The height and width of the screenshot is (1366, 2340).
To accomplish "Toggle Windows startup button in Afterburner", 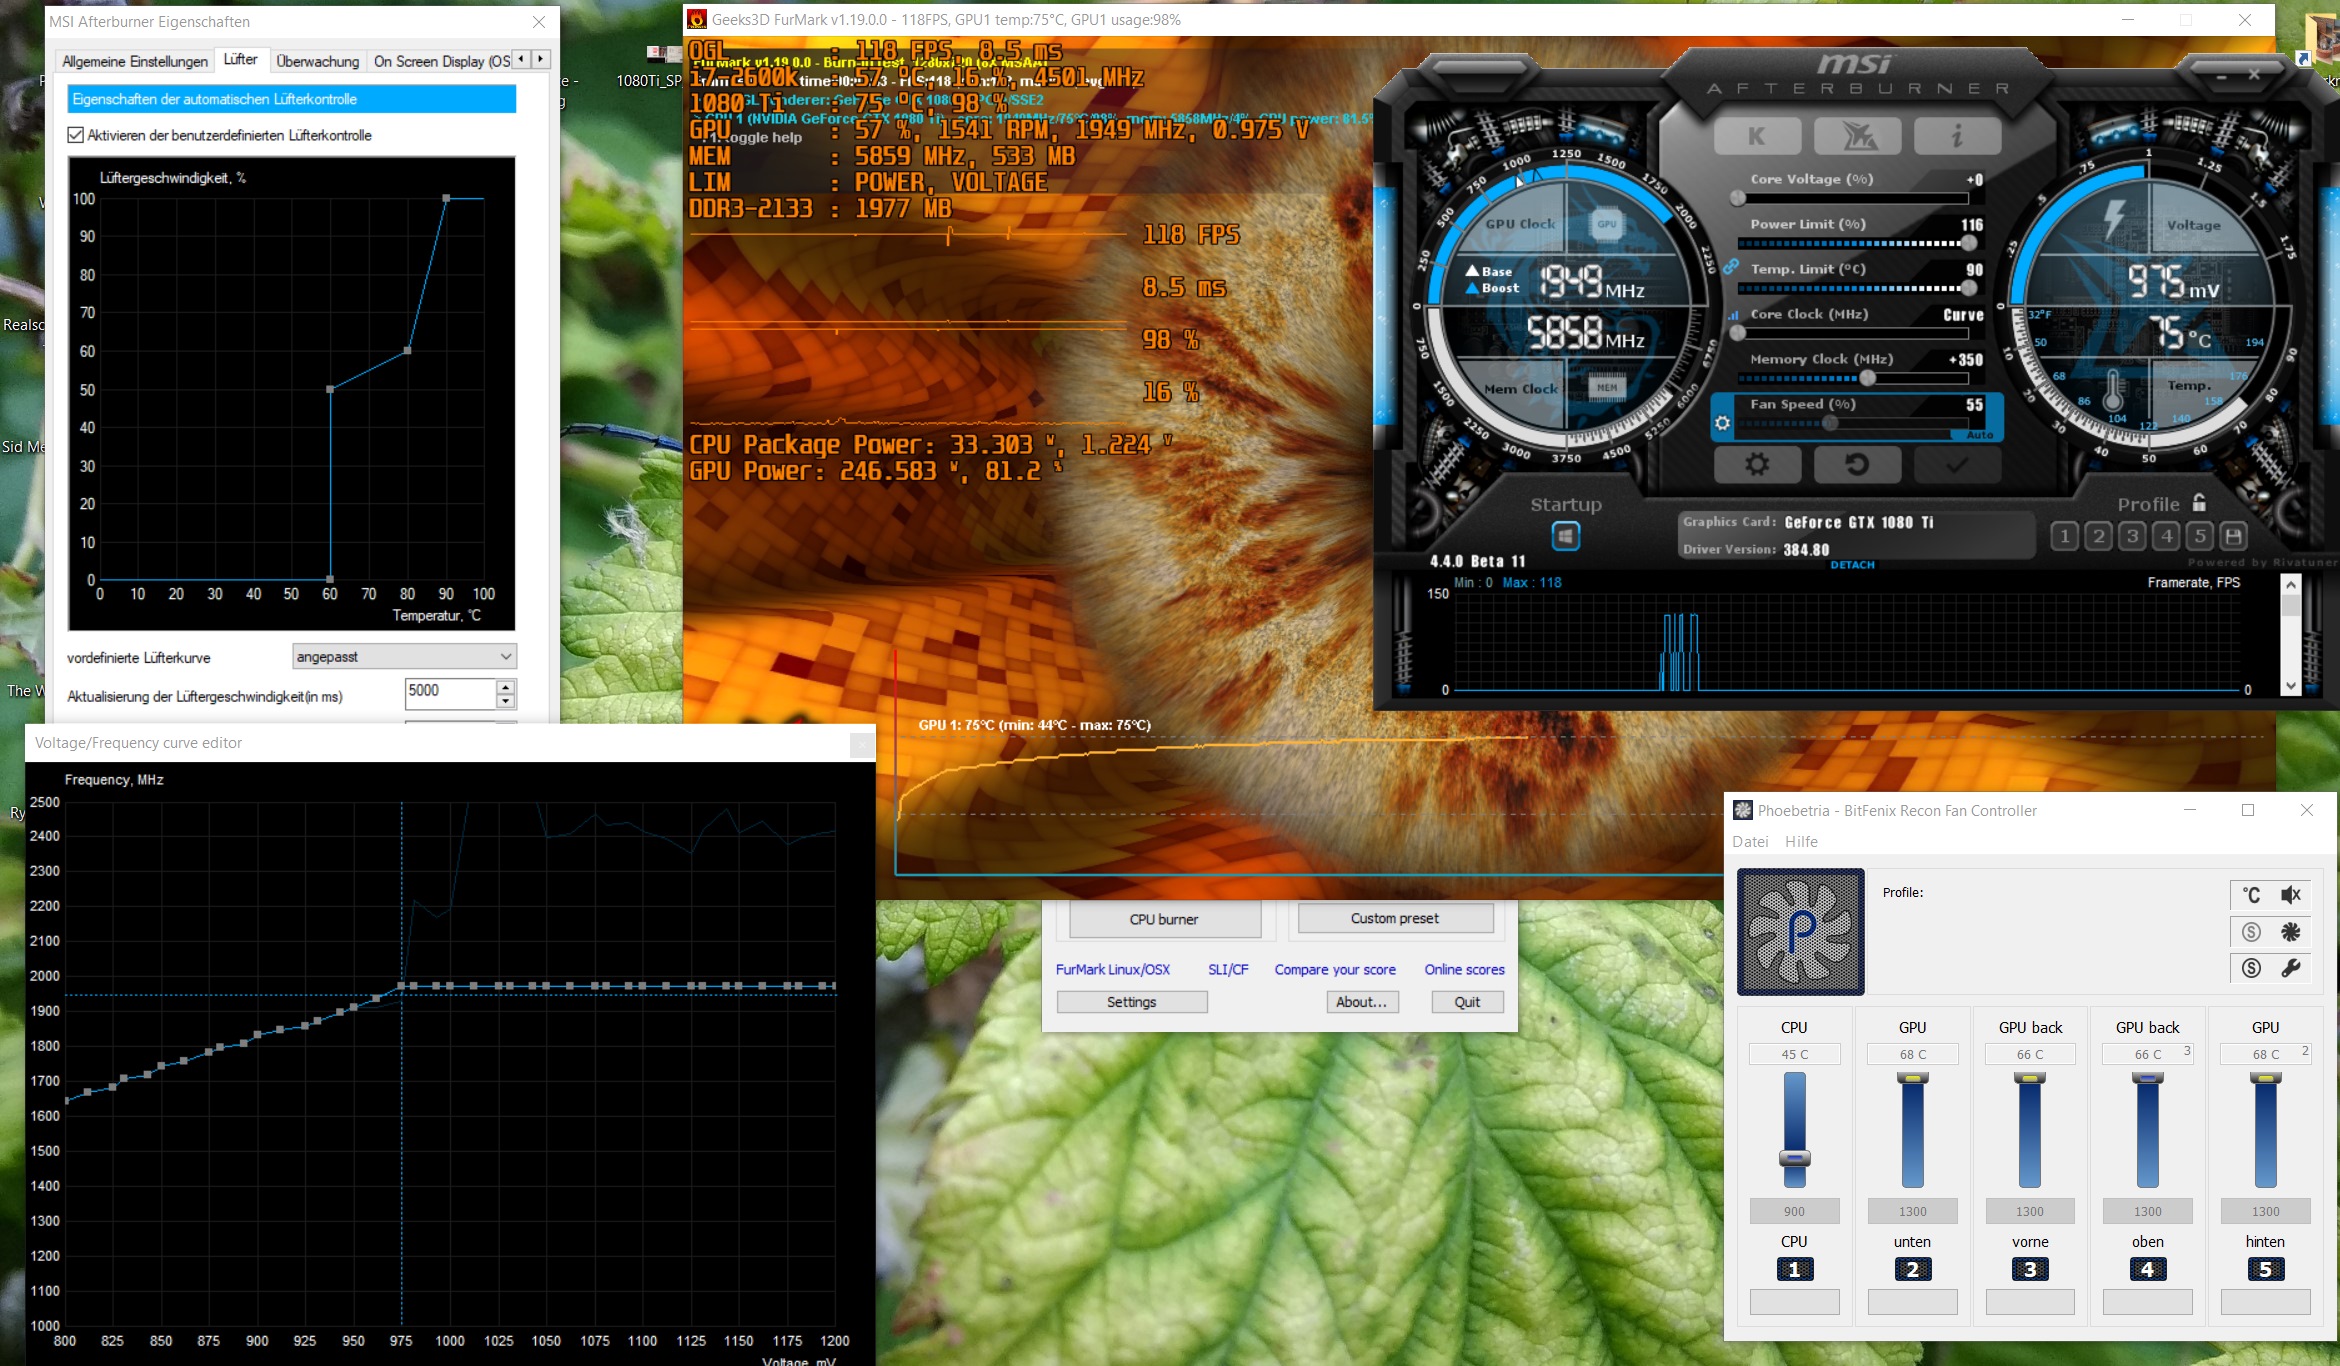I will (1566, 537).
